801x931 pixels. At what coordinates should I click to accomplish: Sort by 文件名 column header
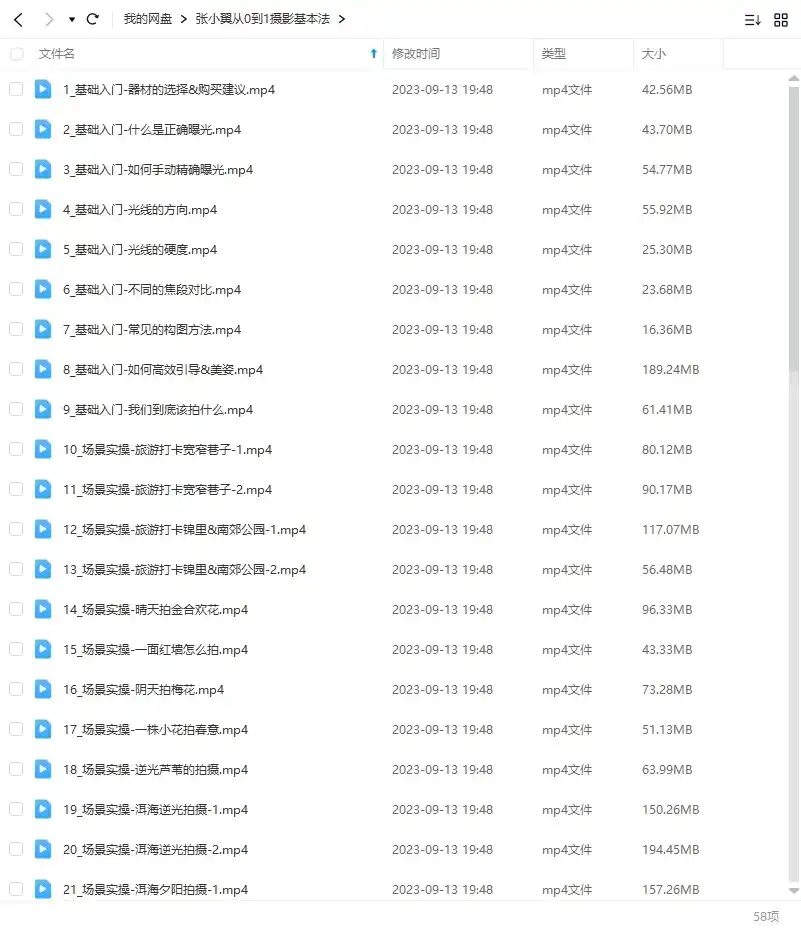pyautogui.click(x=57, y=54)
